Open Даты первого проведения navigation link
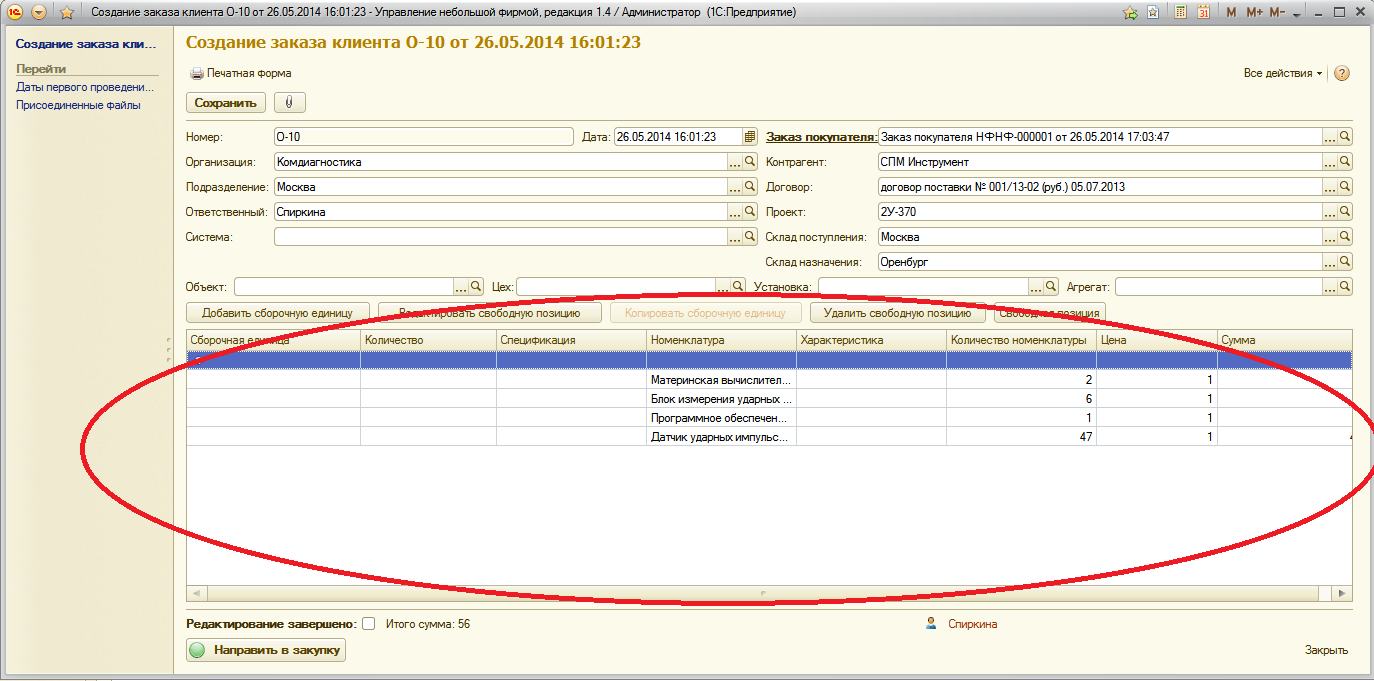The width and height of the screenshot is (1374, 681). 85,87
